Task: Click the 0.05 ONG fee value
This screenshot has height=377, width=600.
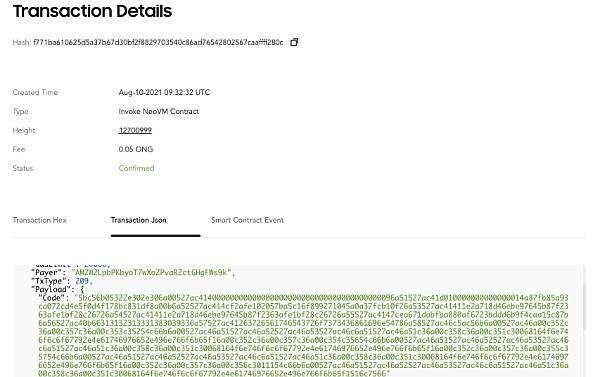Action: click(135, 149)
